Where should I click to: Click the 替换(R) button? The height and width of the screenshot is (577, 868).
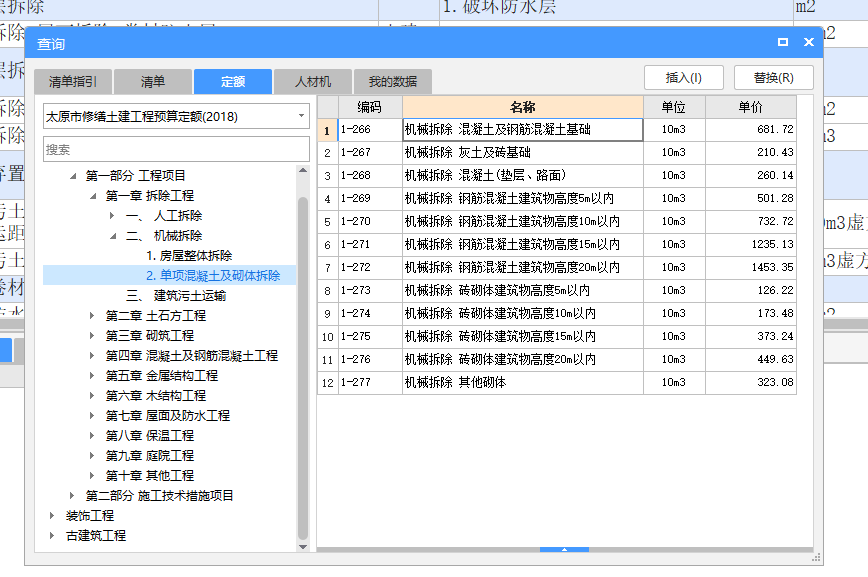coord(773,78)
